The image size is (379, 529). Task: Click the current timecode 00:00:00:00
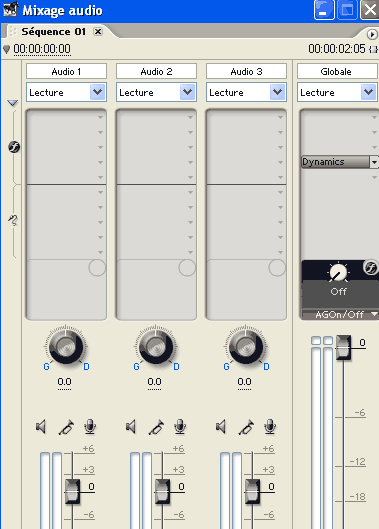point(42,49)
